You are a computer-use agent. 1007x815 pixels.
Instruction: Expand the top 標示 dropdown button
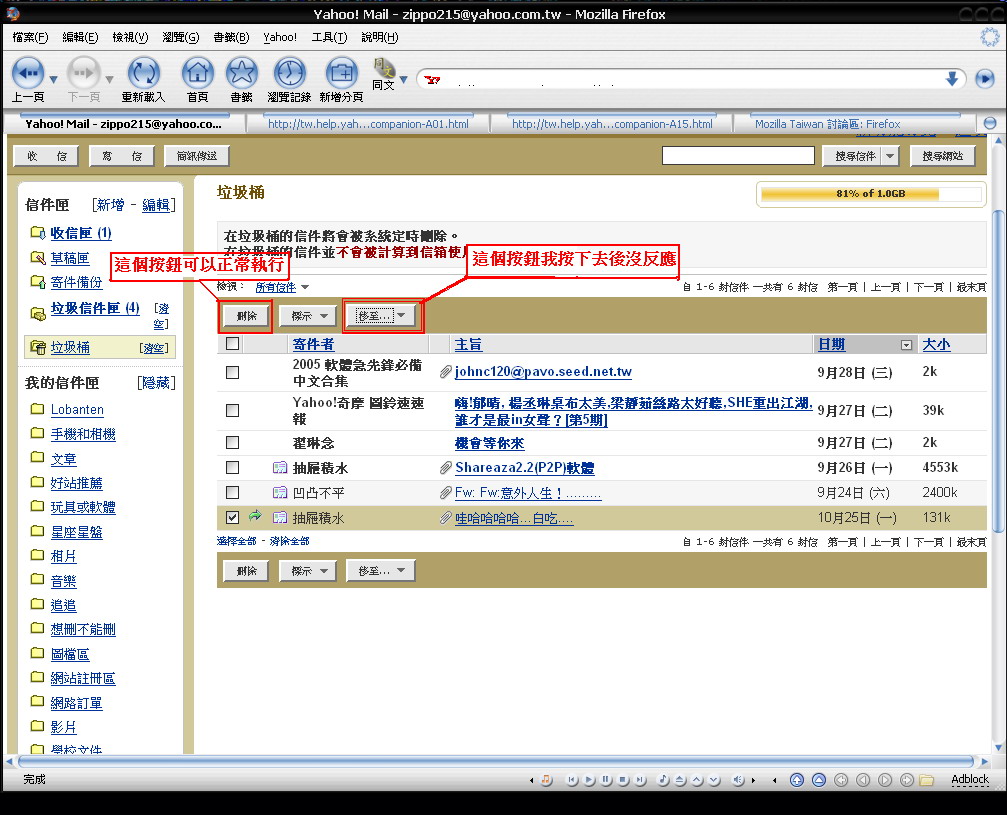[307, 316]
